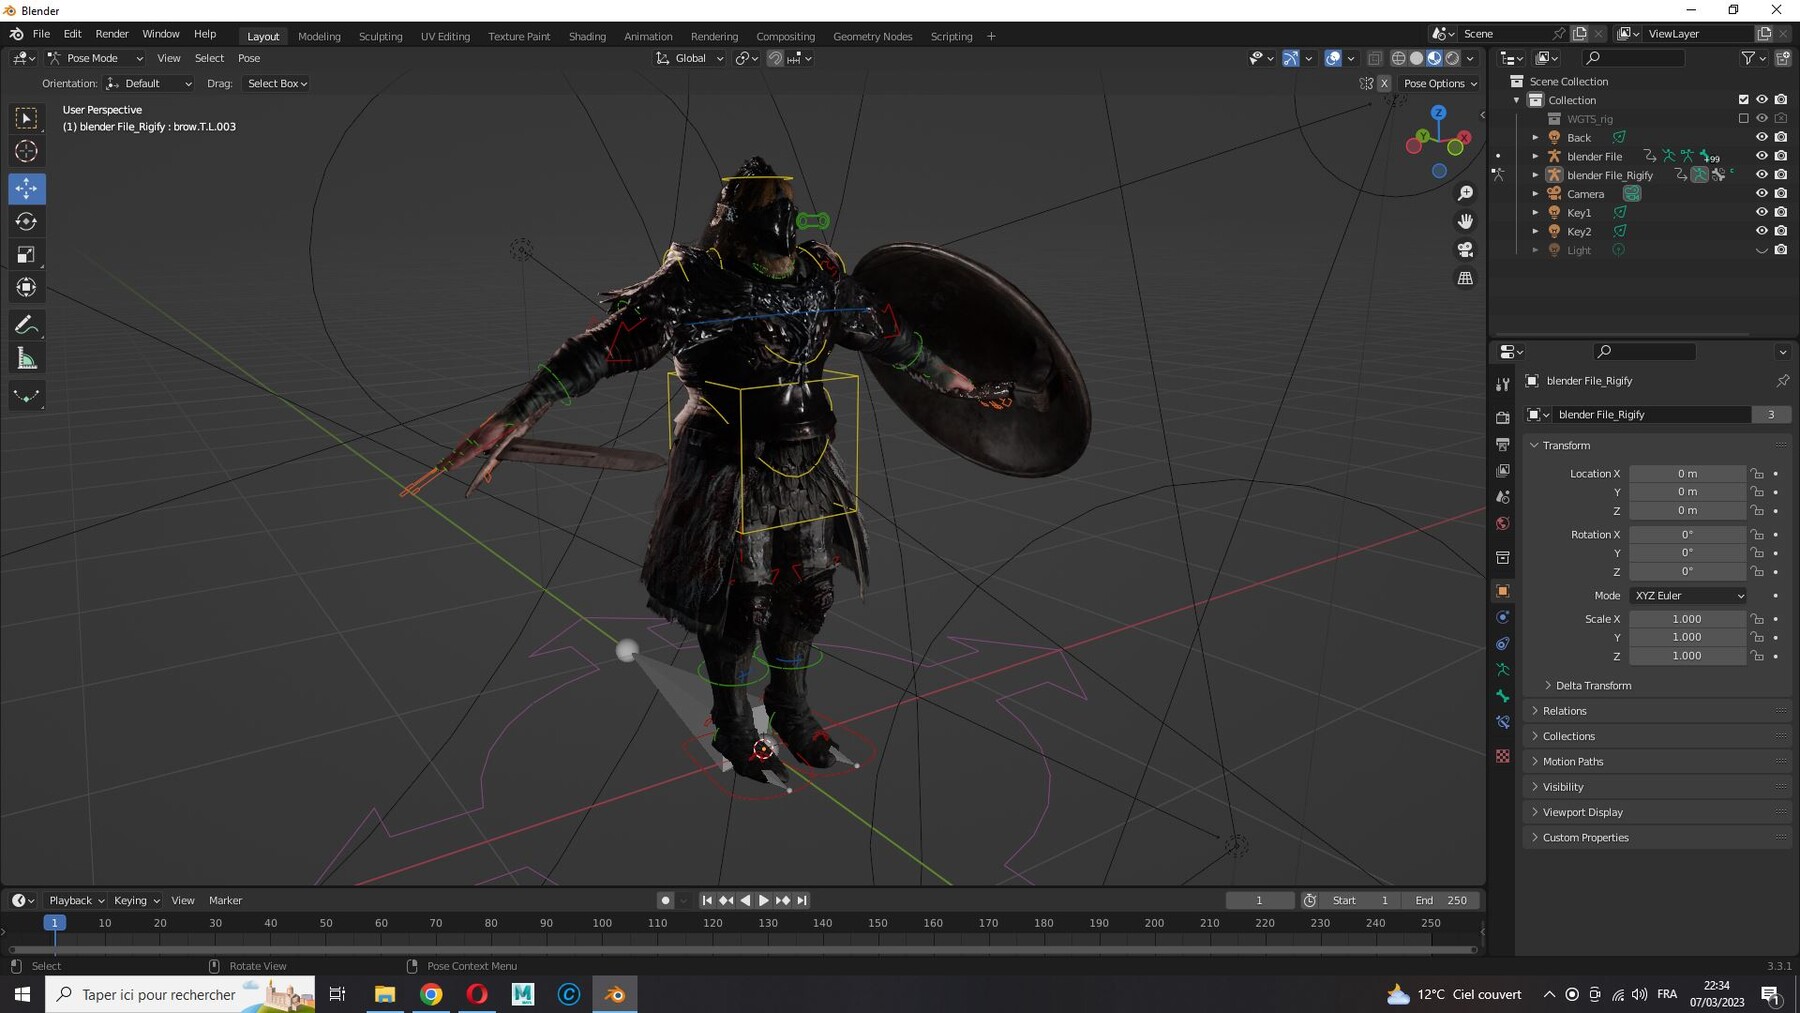The image size is (1800, 1013).
Task: Click frame 100 on the timeline ruler
Action: pos(602,923)
